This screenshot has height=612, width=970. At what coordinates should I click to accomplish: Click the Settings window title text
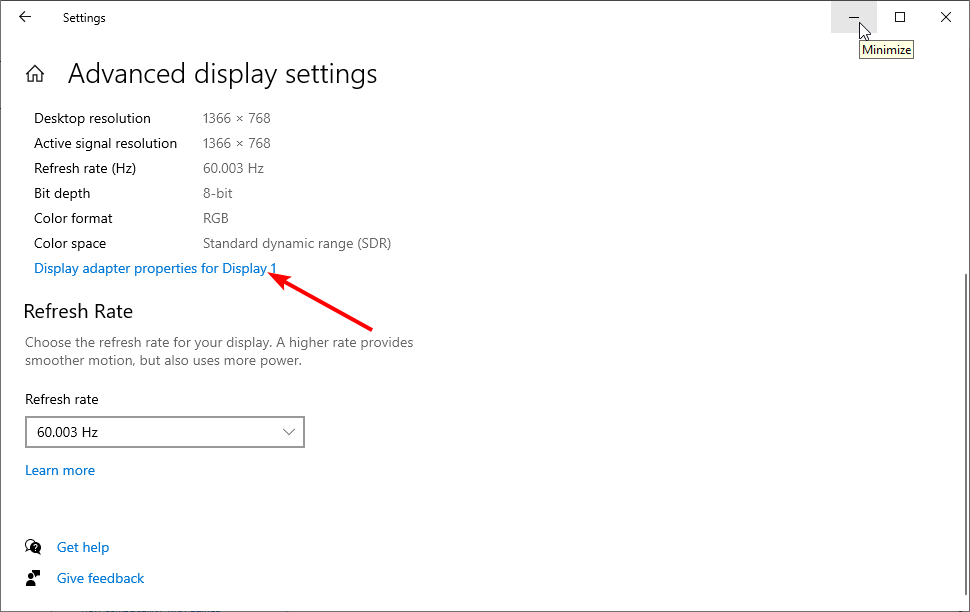point(84,18)
